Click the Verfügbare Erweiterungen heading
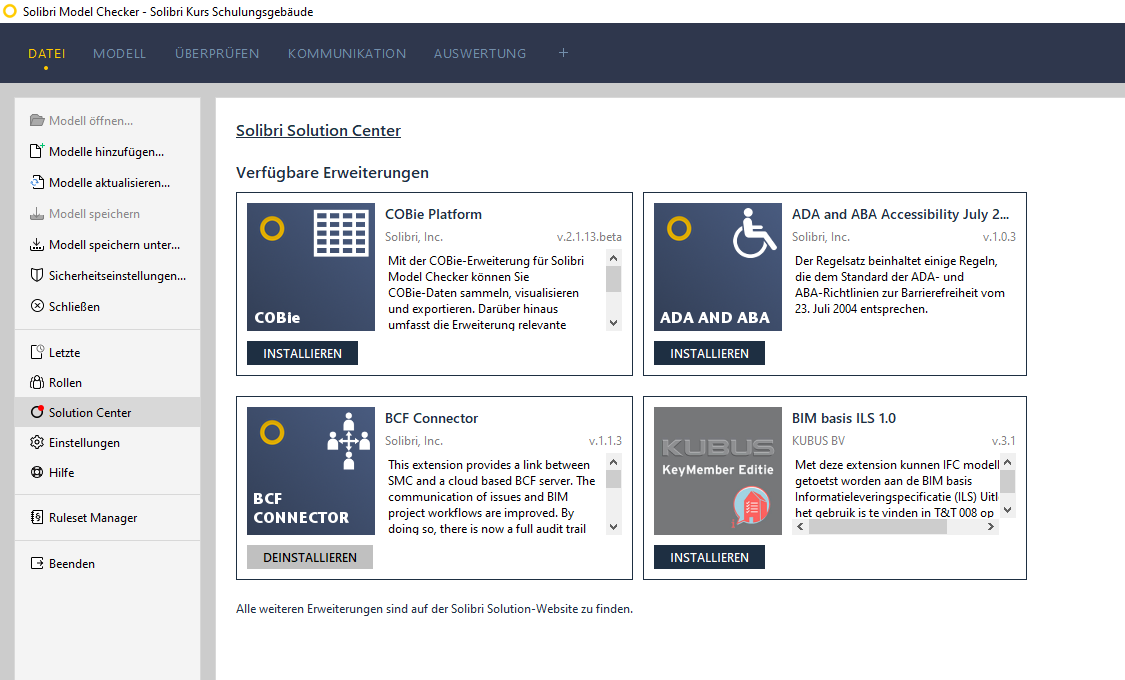Image resolution: width=1125 pixels, height=680 pixels. point(332,173)
